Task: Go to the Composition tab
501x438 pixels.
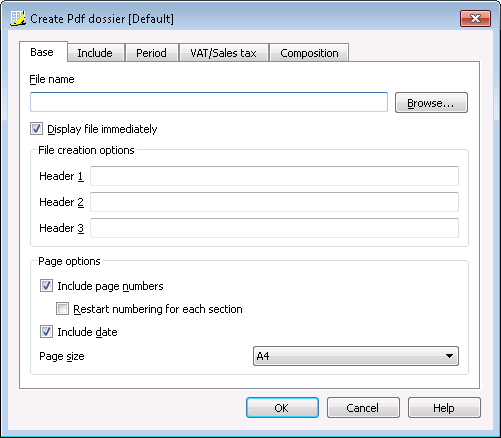Action: tap(309, 53)
